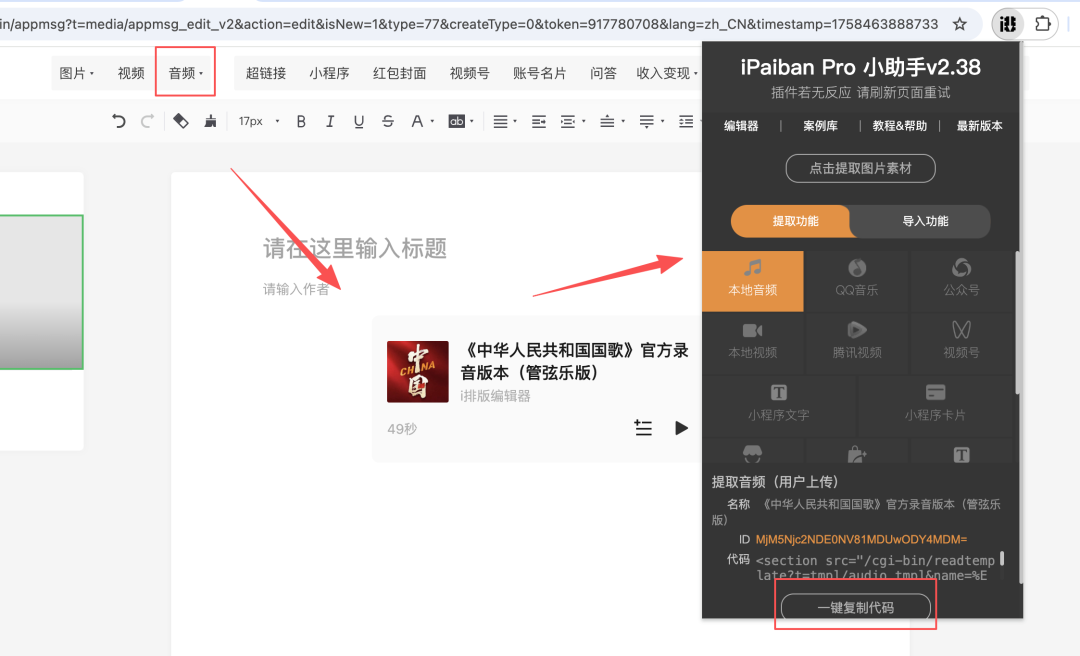Viewport: 1080px width, 656px height.
Task: Click the green-bordered article cover thumbnail
Action: [x=41, y=292]
